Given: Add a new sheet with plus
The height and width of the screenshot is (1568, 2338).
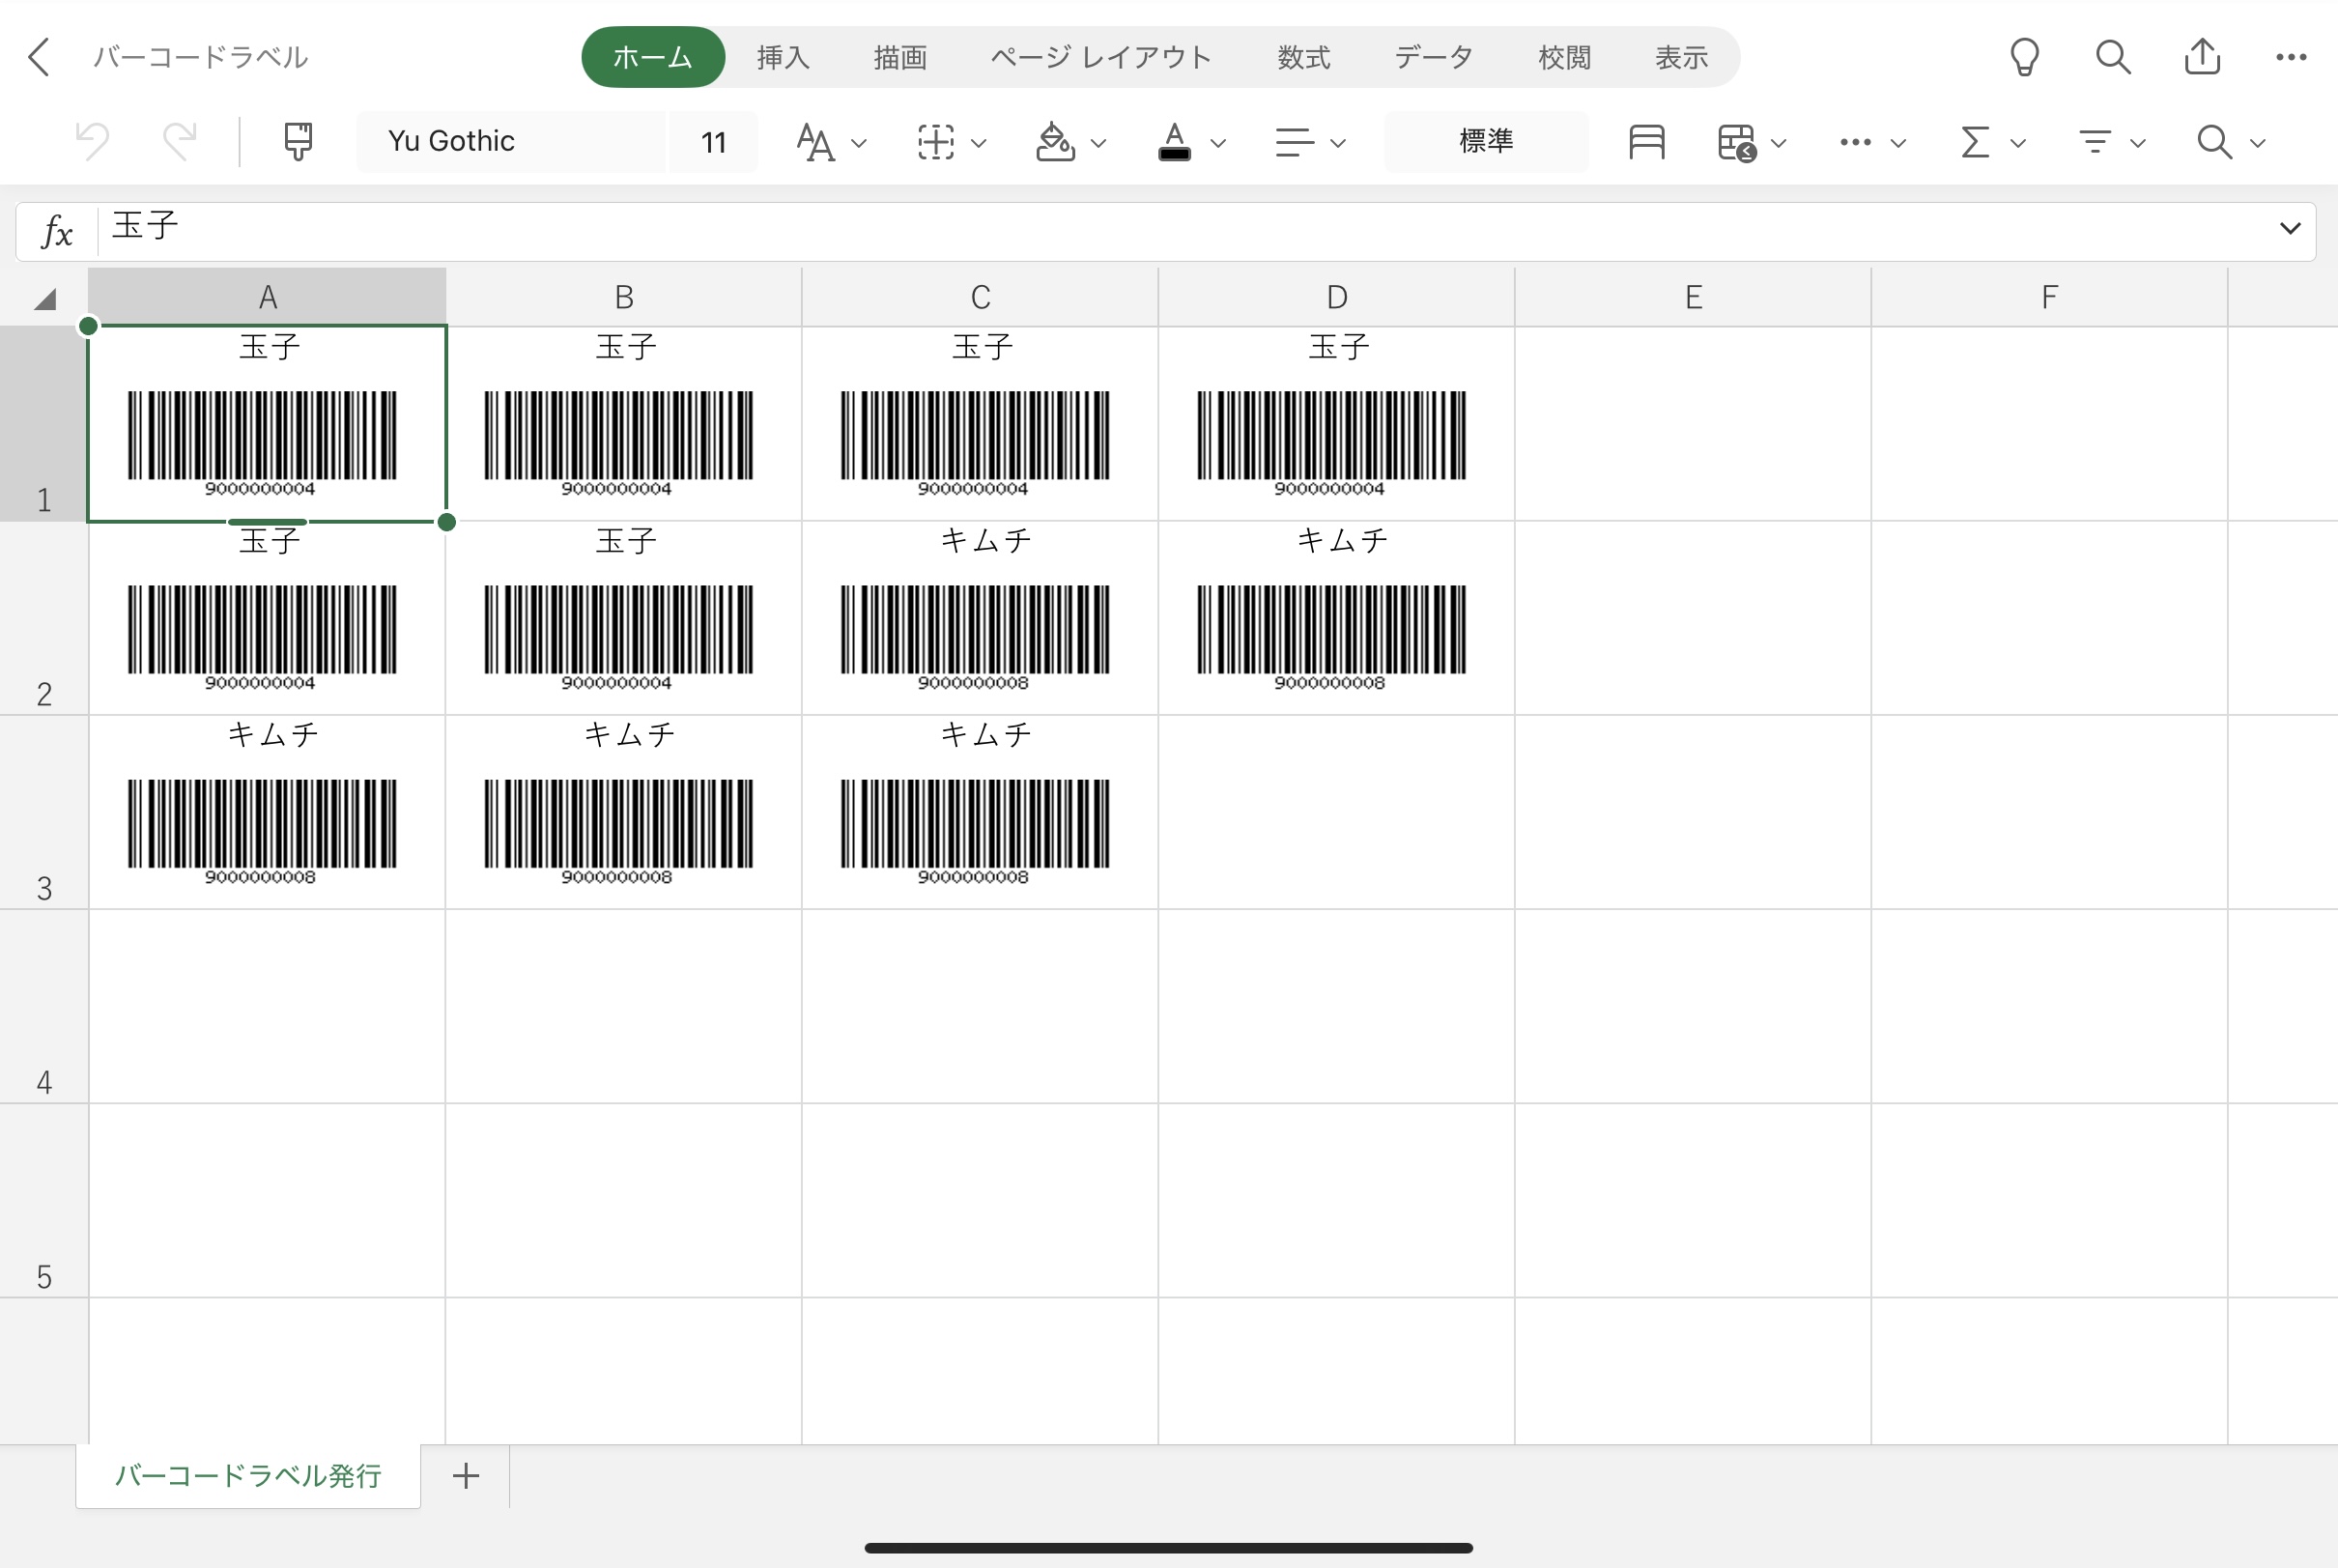Looking at the screenshot, I should [x=466, y=1475].
